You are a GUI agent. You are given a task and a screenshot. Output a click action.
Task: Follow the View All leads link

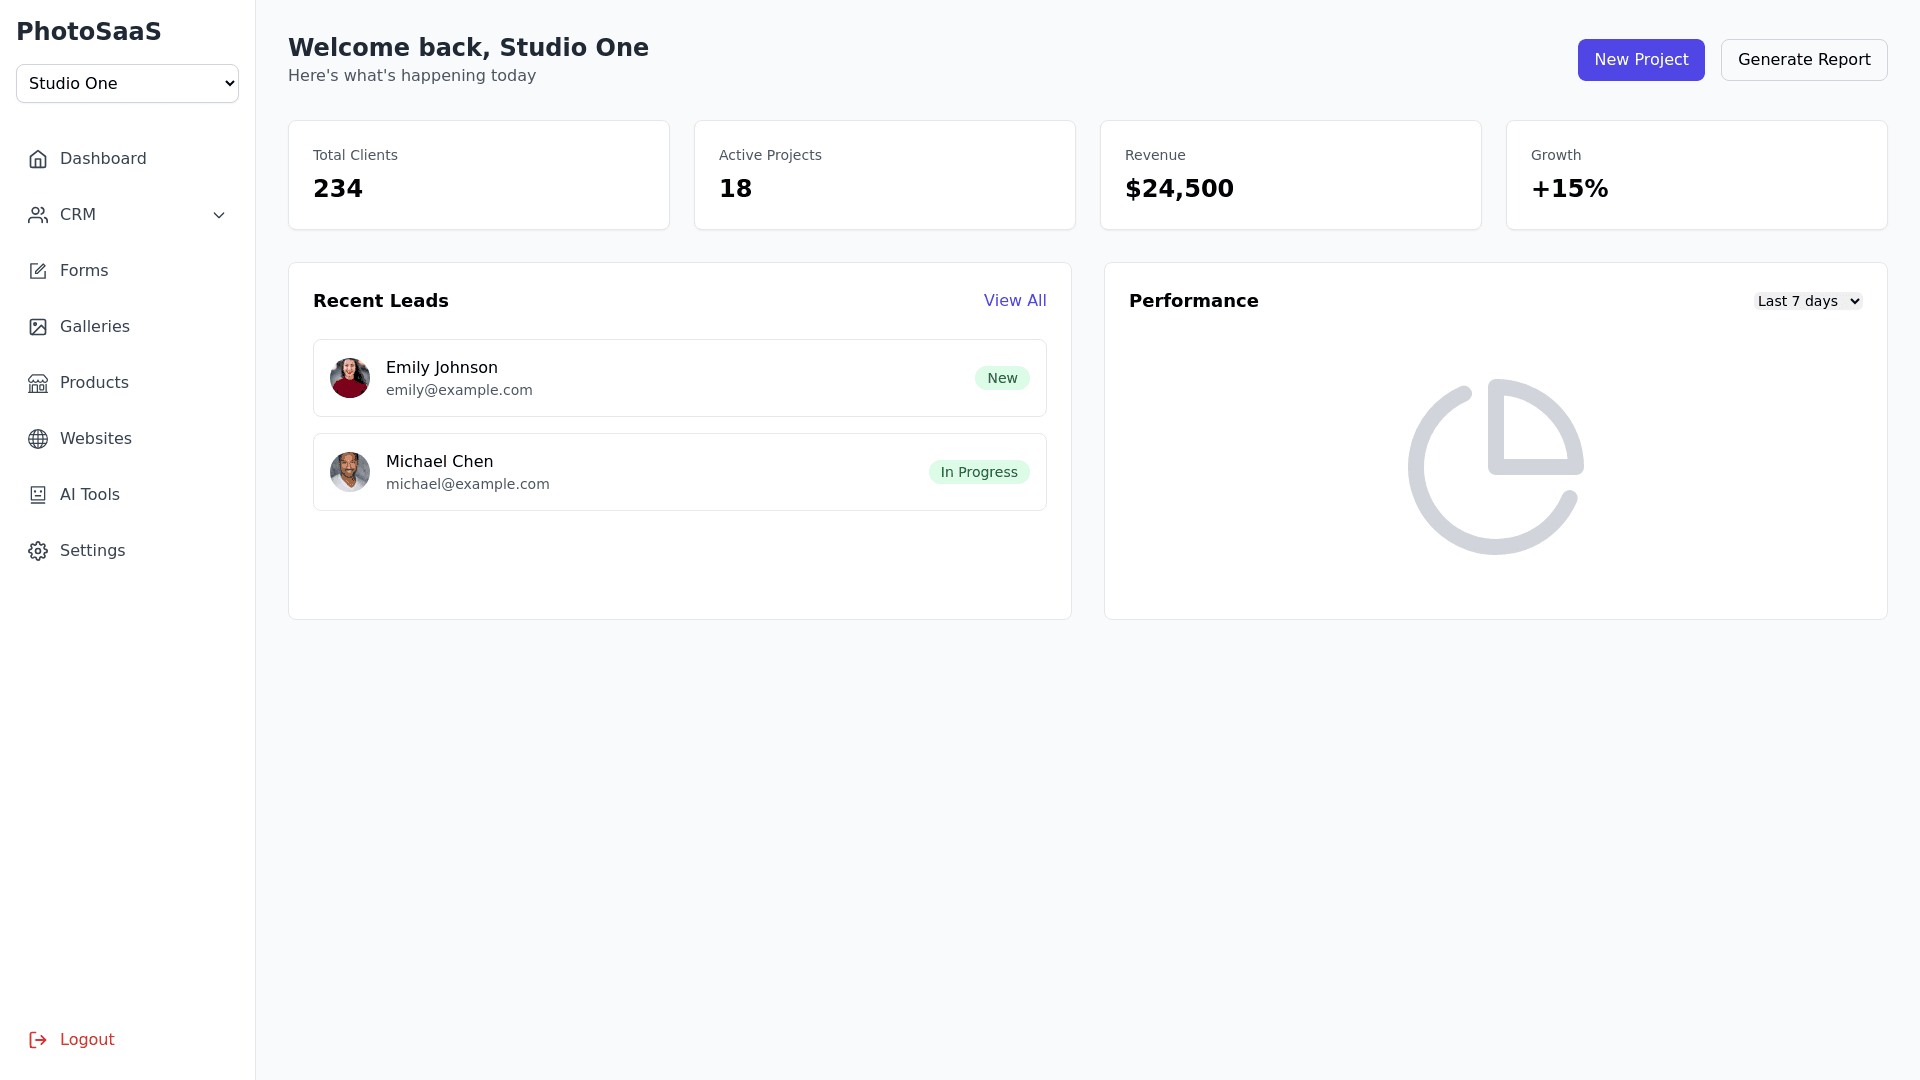coord(1014,301)
